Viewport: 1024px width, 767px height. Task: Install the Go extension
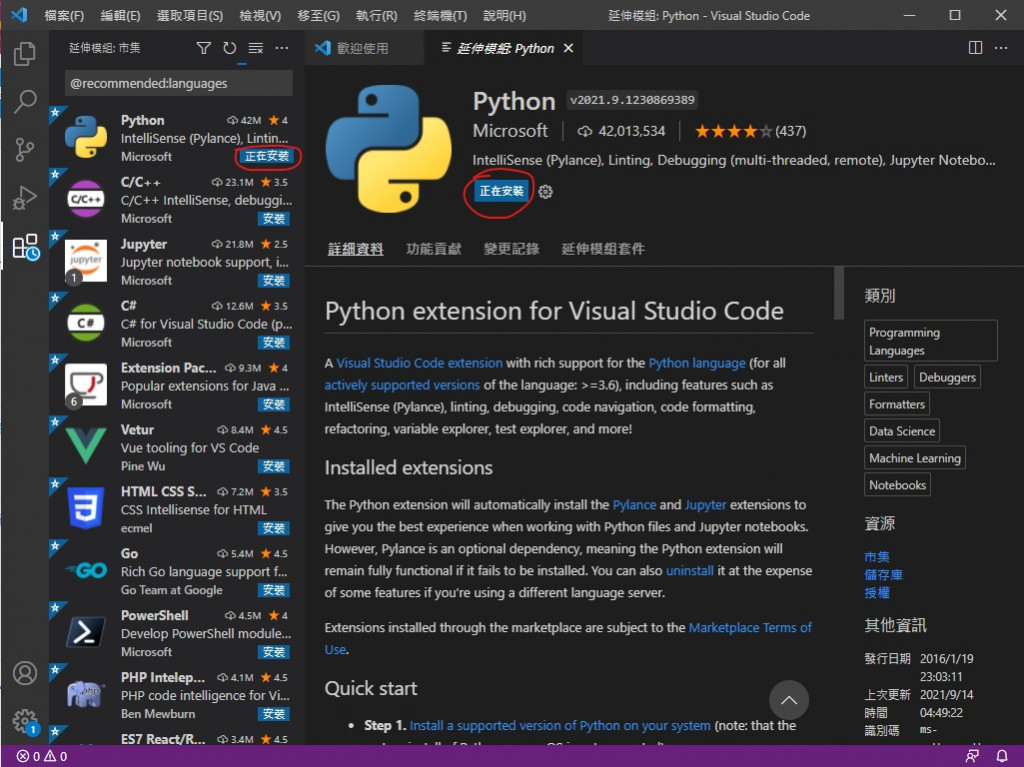pyautogui.click(x=274, y=591)
